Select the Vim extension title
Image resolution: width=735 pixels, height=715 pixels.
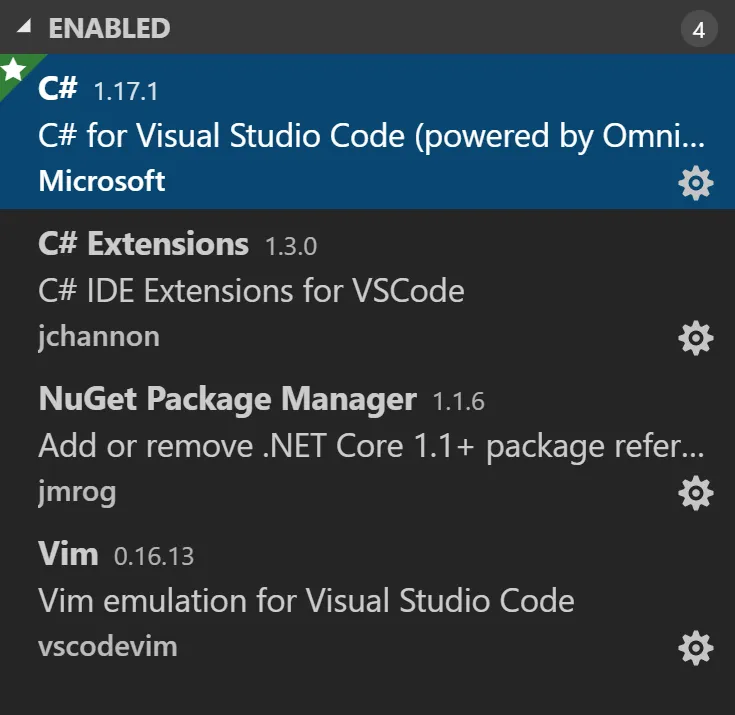68,553
